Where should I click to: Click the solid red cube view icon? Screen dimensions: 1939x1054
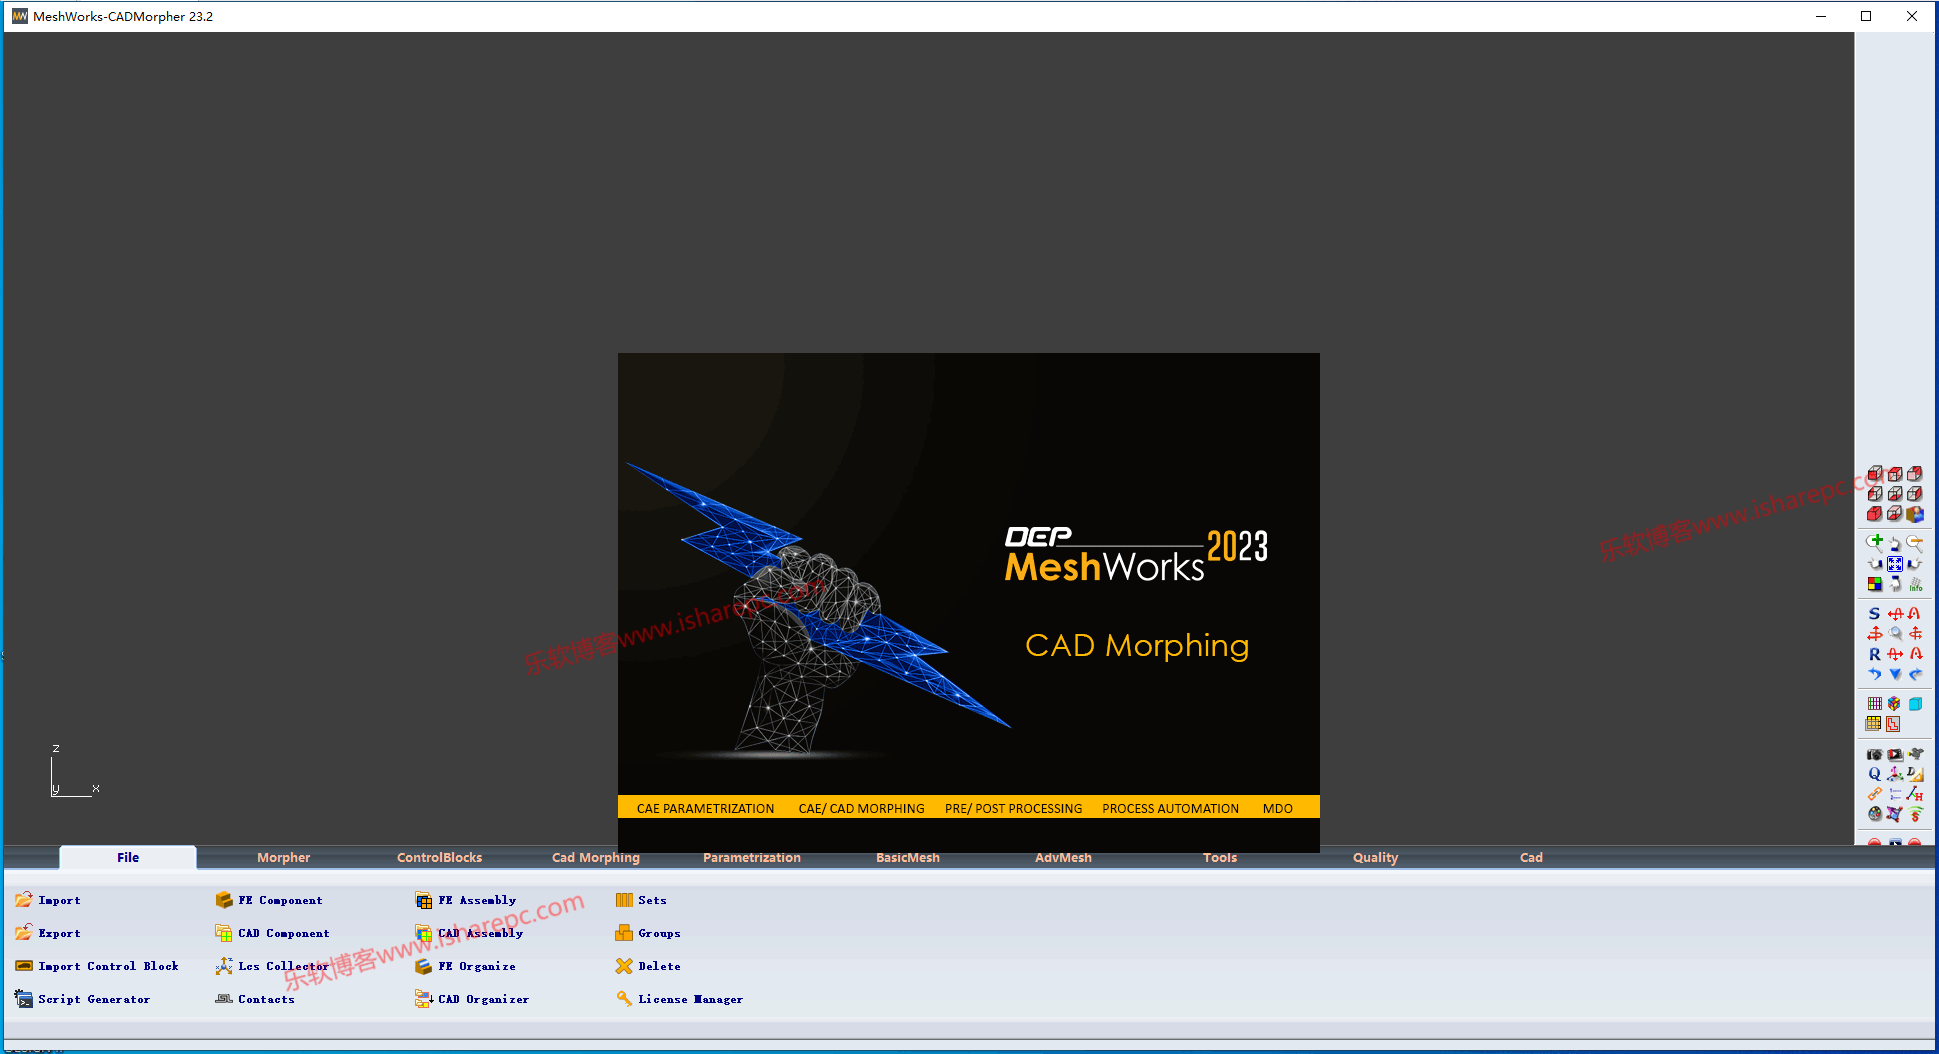1874,514
